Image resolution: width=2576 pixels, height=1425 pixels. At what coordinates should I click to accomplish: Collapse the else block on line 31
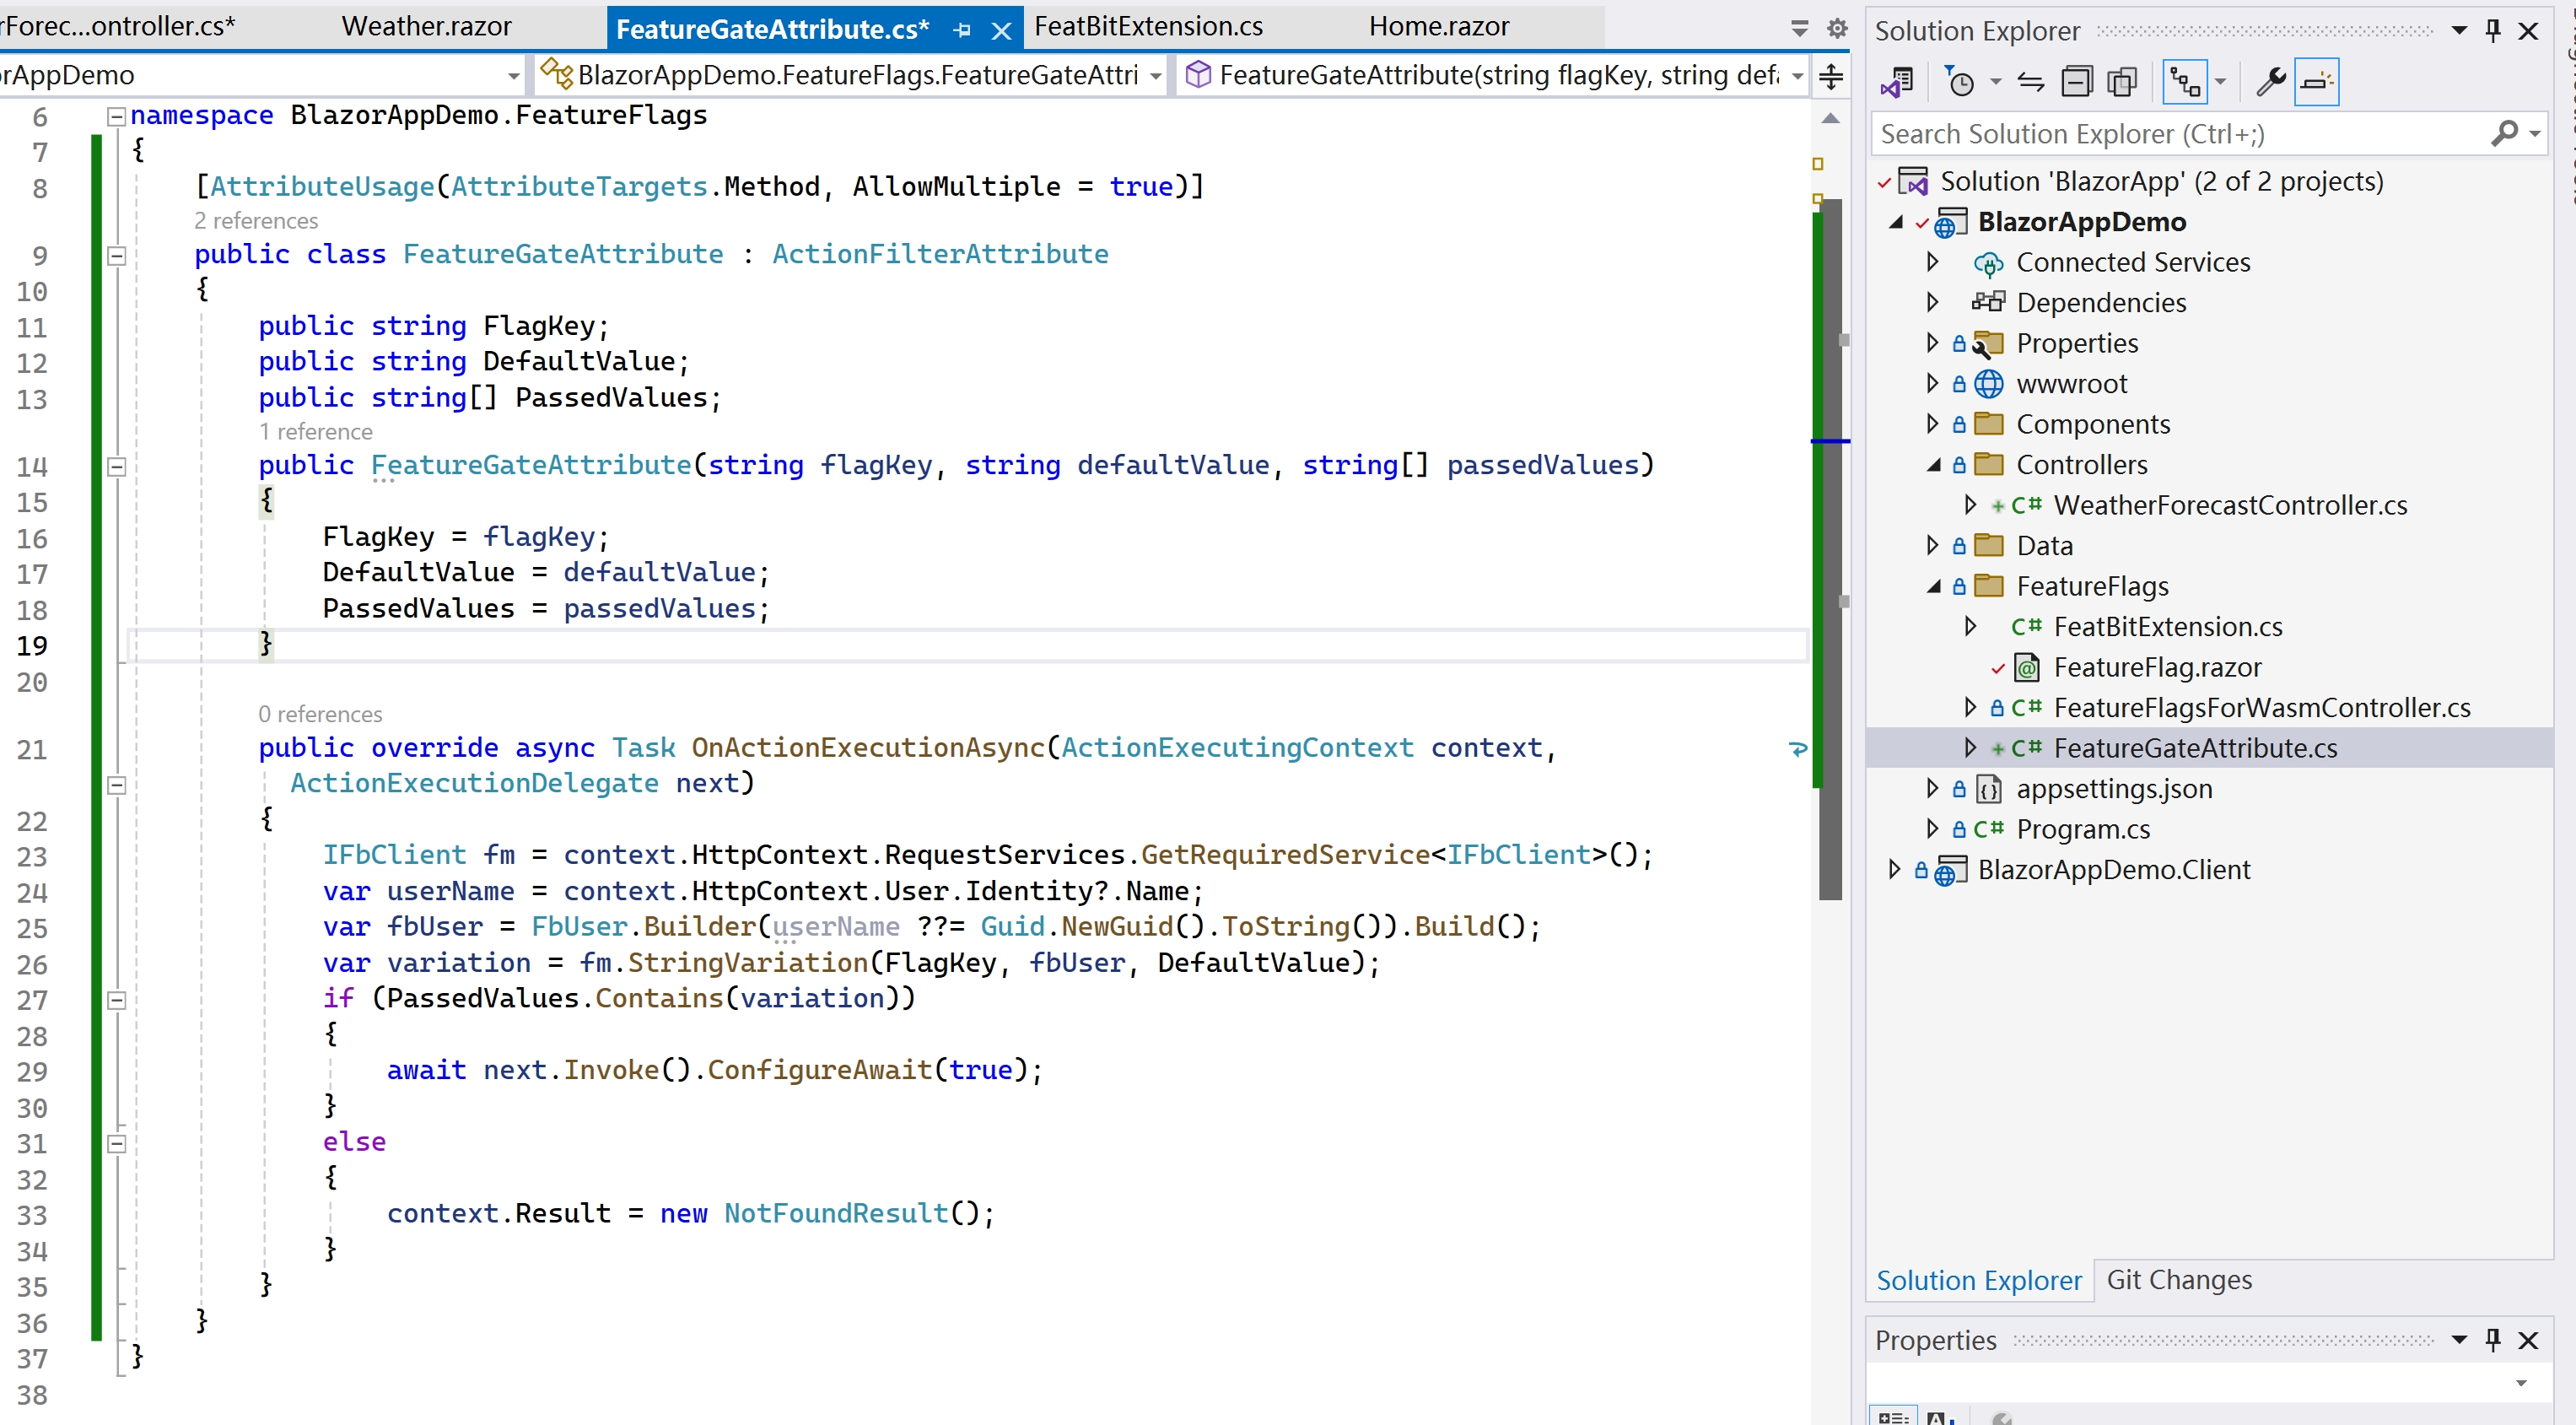[116, 1143]
